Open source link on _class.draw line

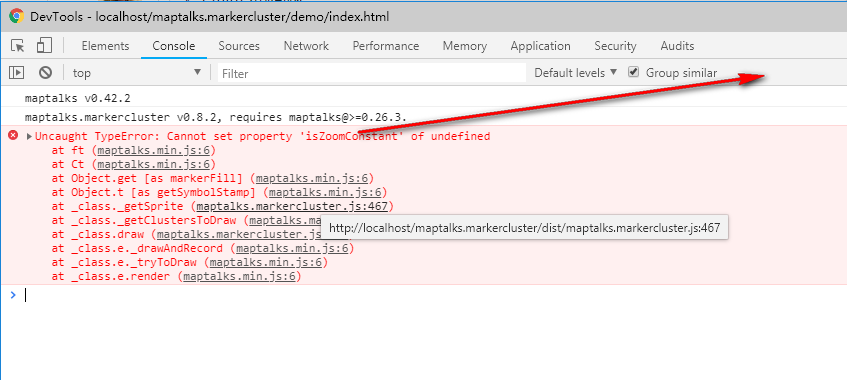240,235
